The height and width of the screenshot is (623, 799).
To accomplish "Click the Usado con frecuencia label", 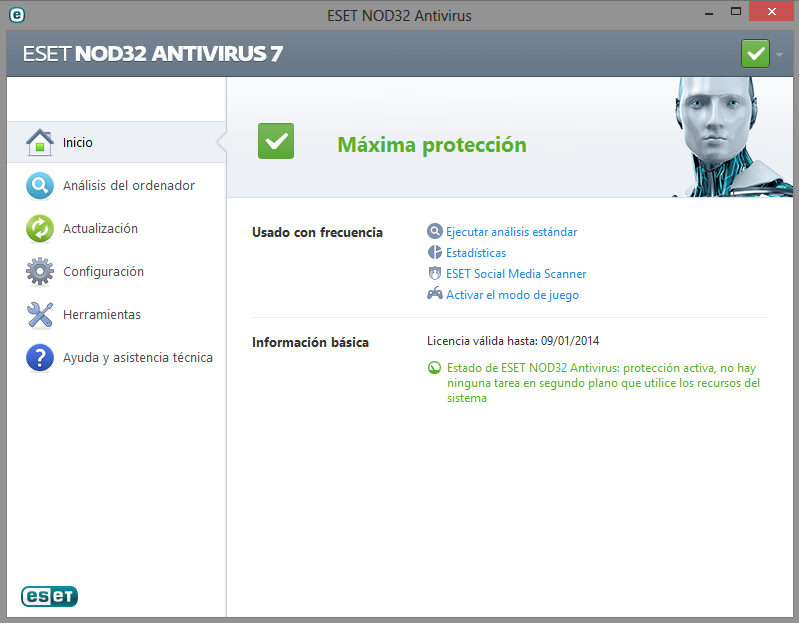I will 317,232.
